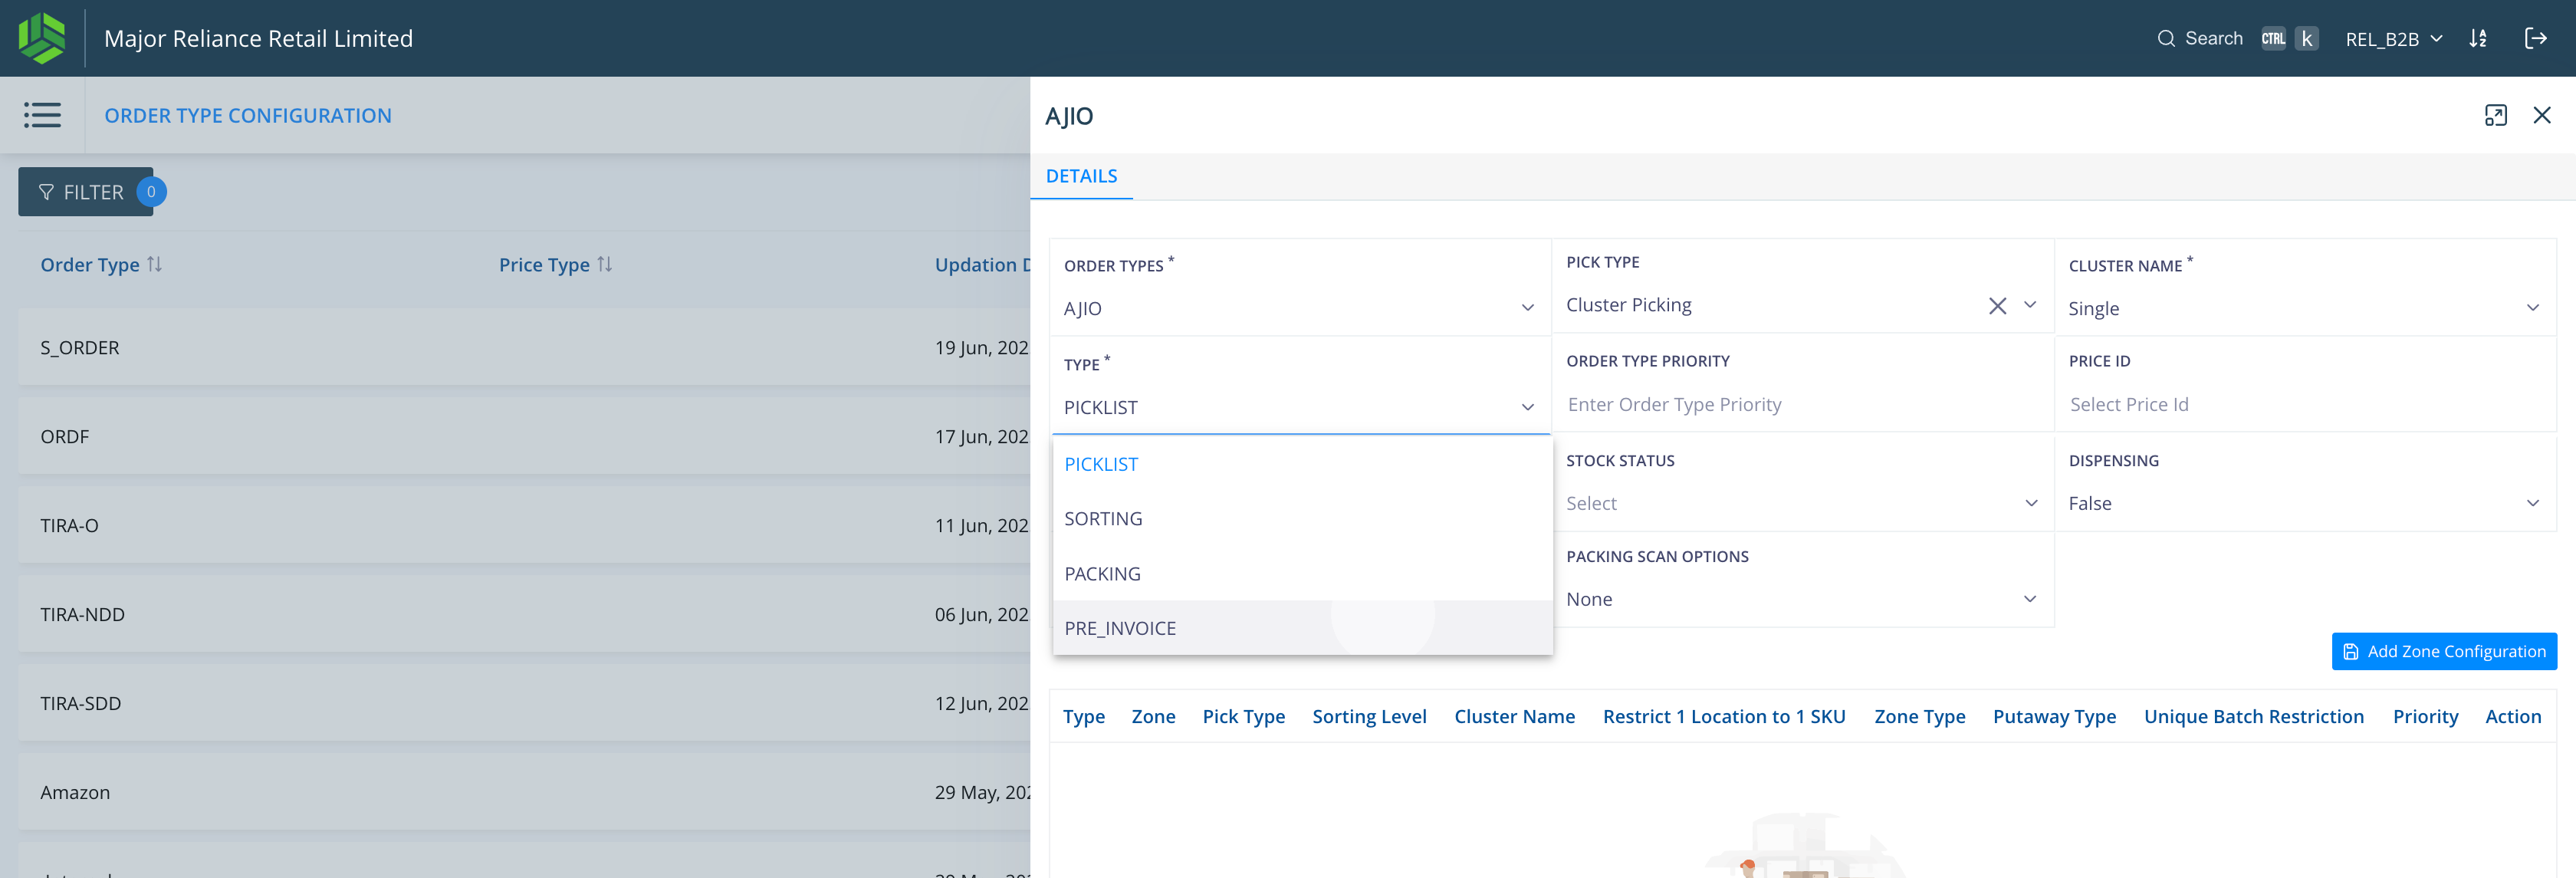Click Unique Batch Restriction column header

coord(2253,716)
